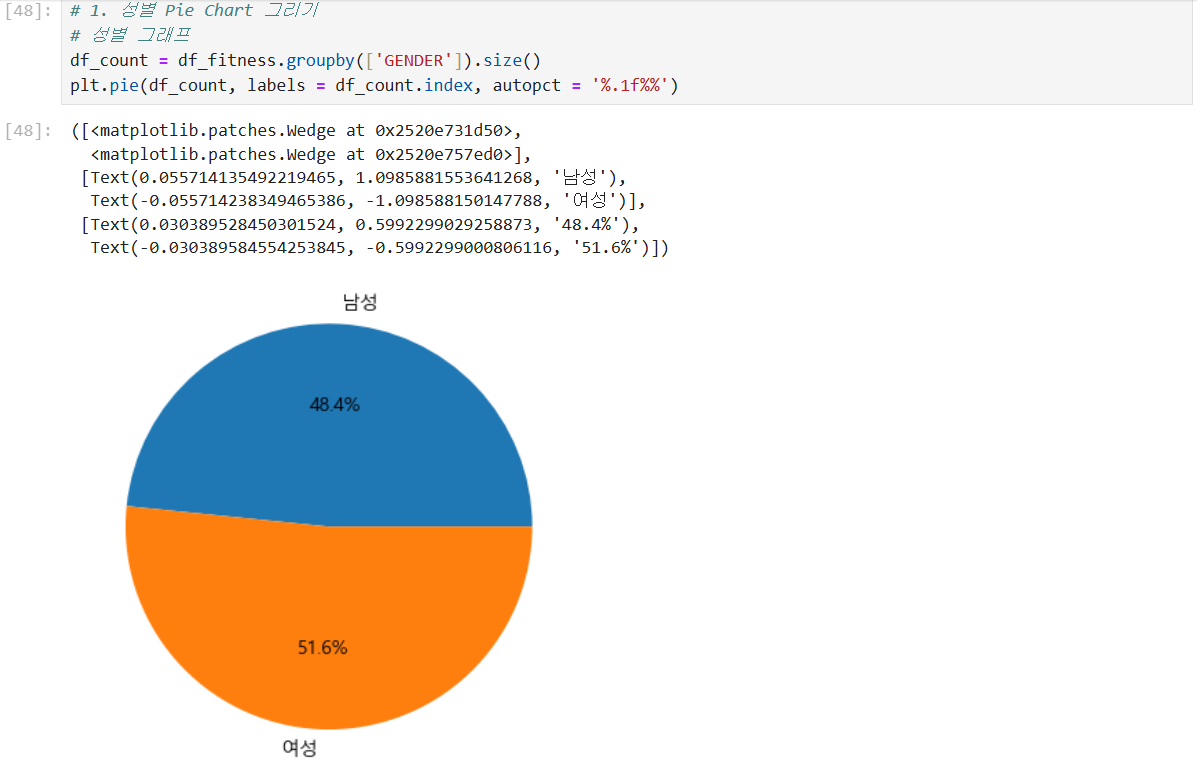
Task: Click the input prompt [48] beside code
Action: 28,11
